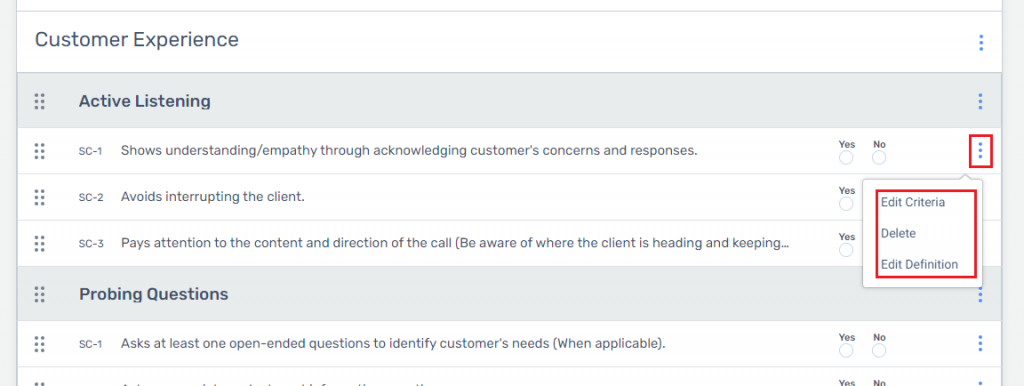Image resolution: width=1024 pixels, height=386 pixels.
Task: Click Probing Questions group drag handle
Action: [39, 294]
